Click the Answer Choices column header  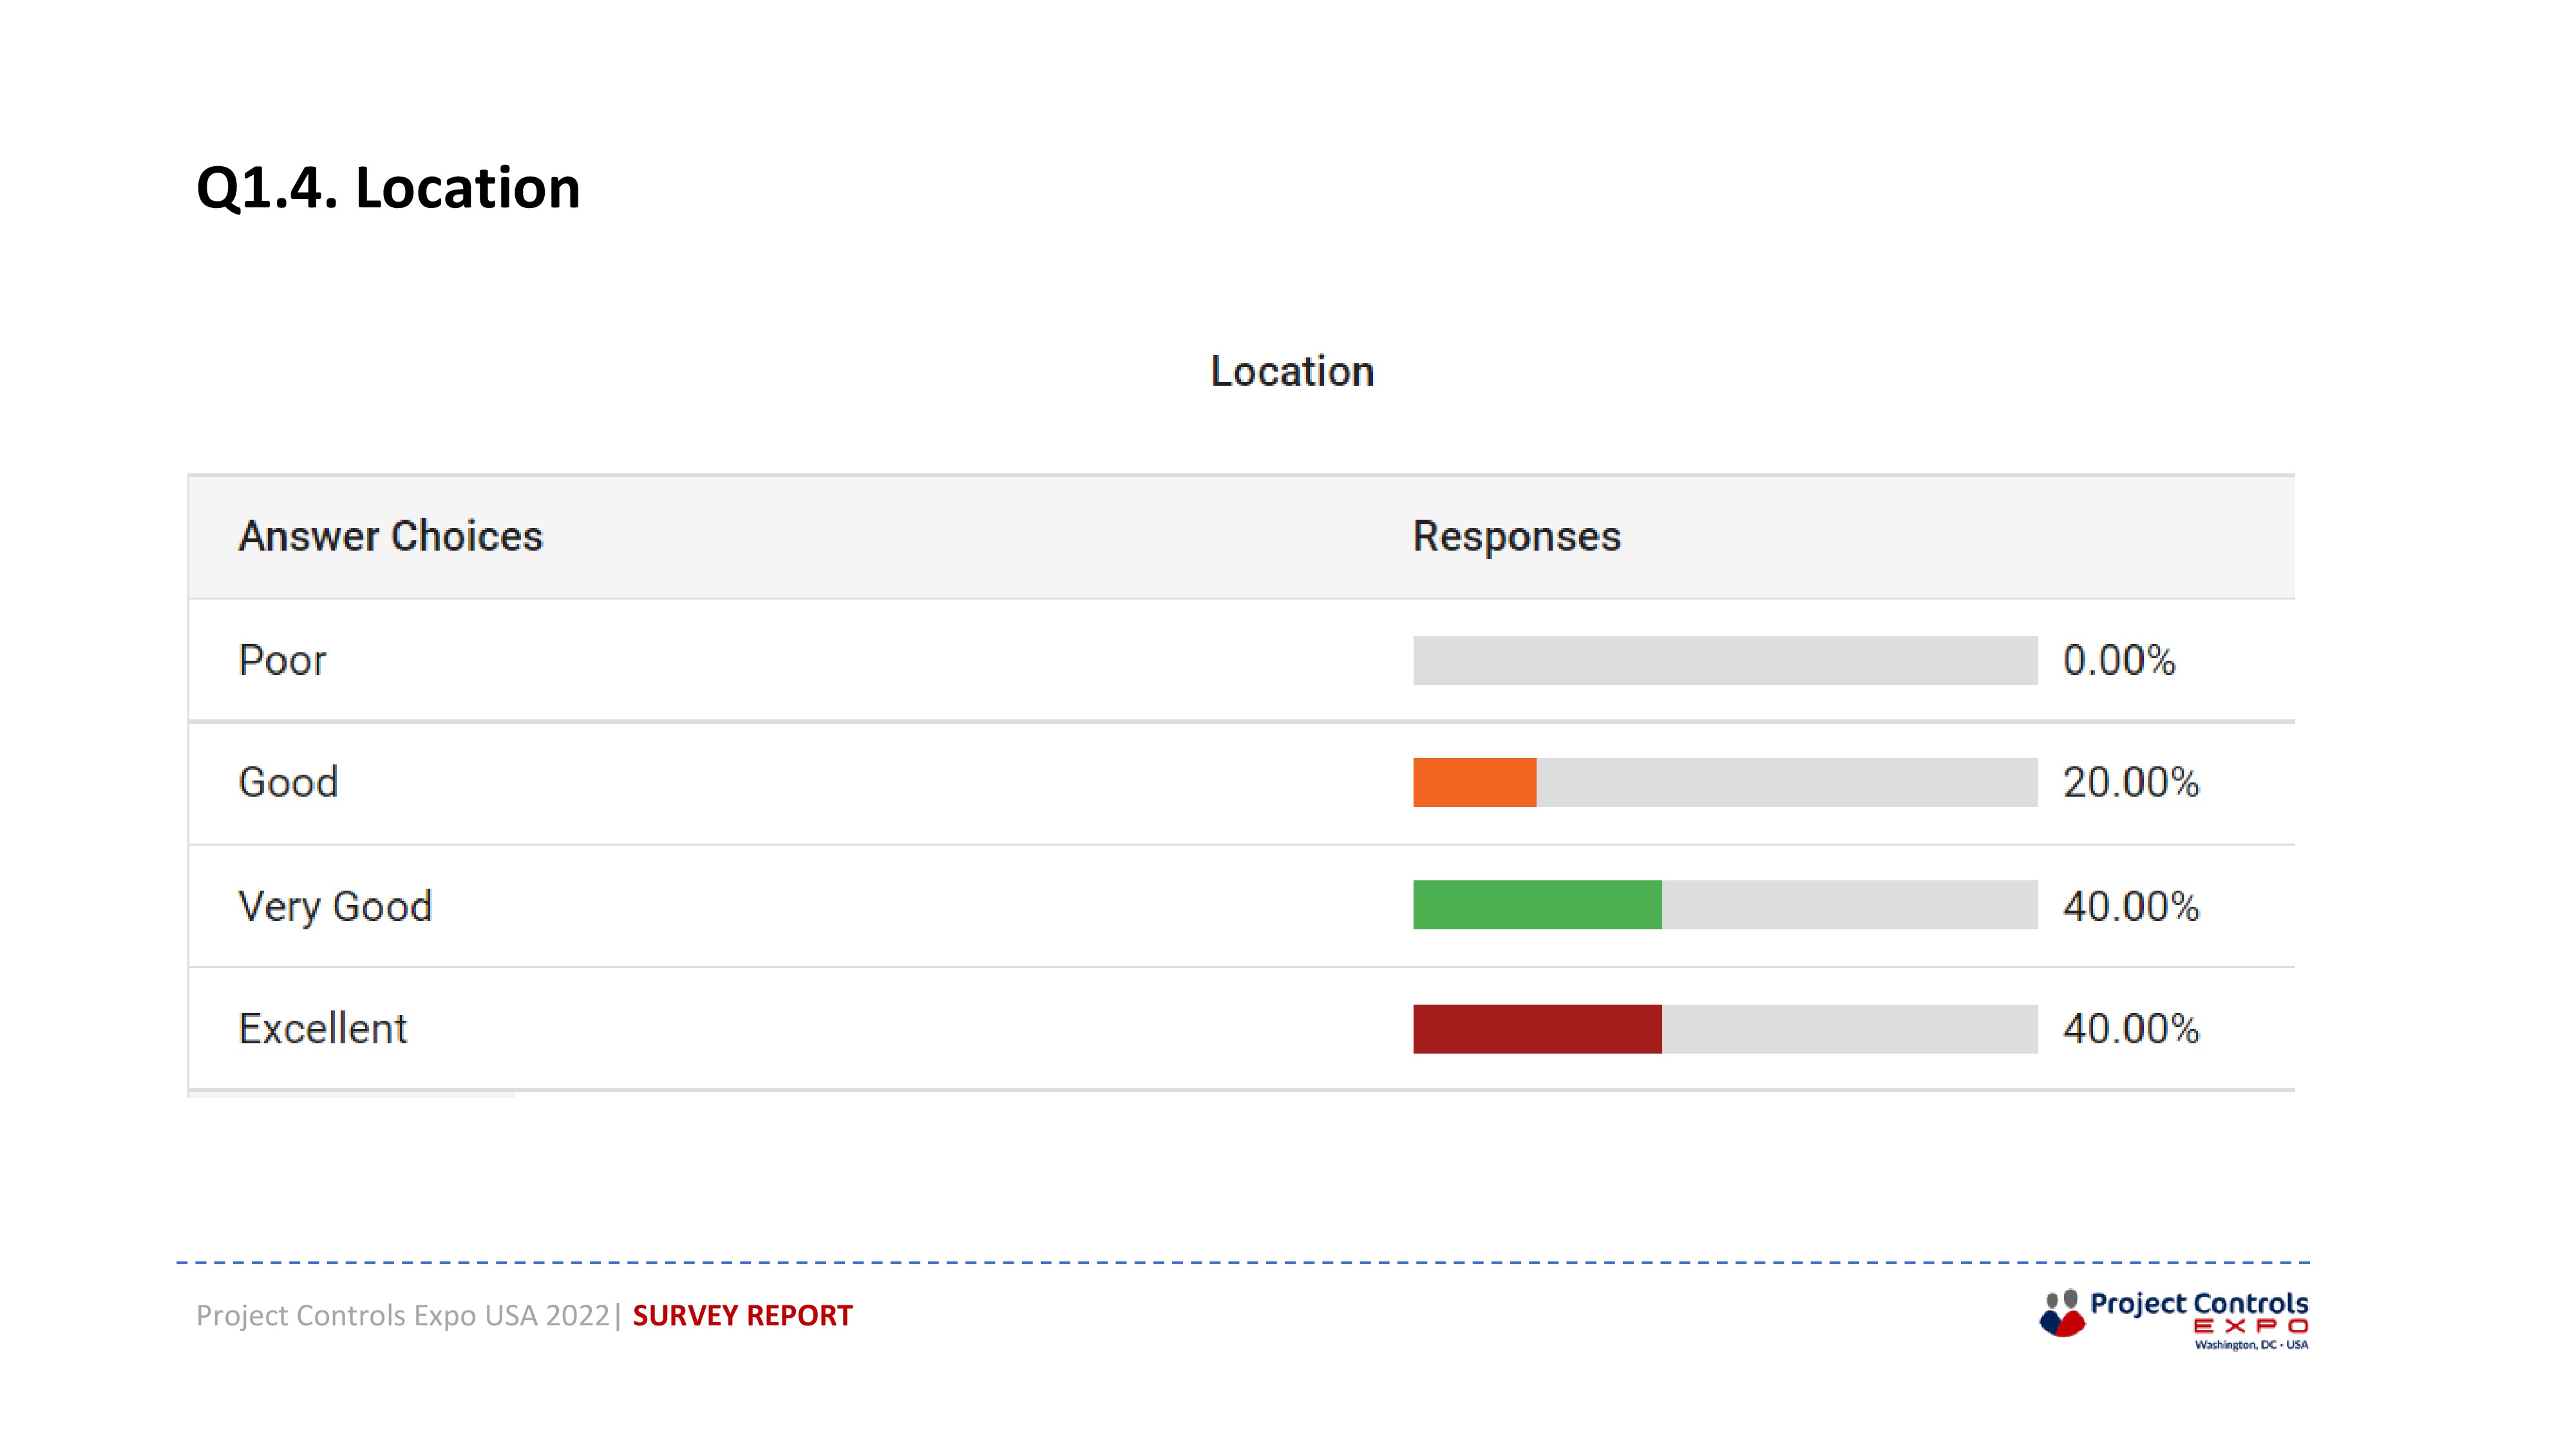click(x=390, y=536)
